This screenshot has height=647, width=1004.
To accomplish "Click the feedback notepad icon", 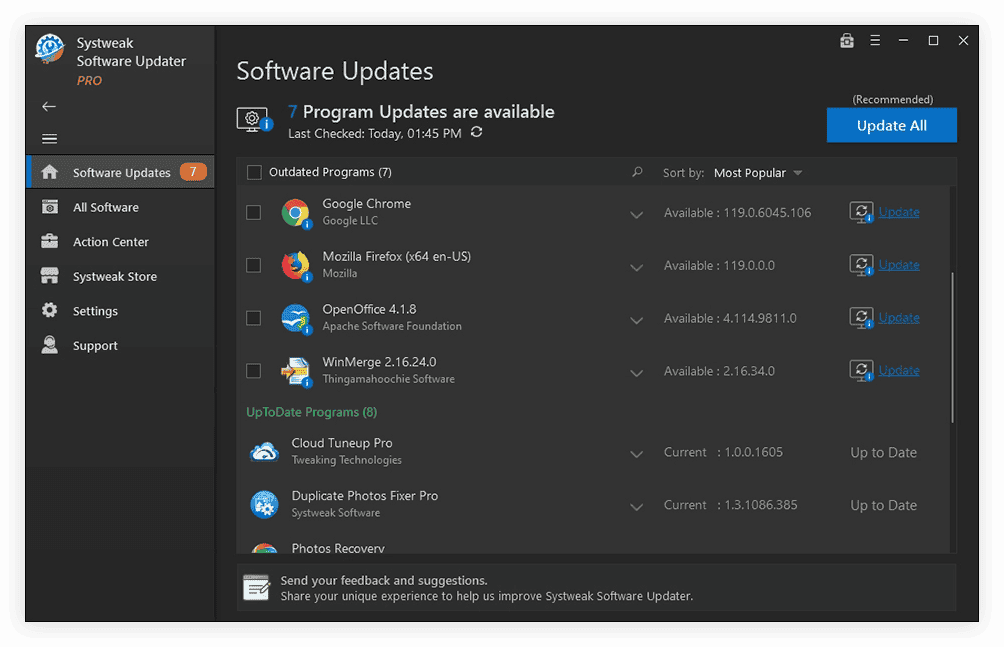I will coord(256,587).
